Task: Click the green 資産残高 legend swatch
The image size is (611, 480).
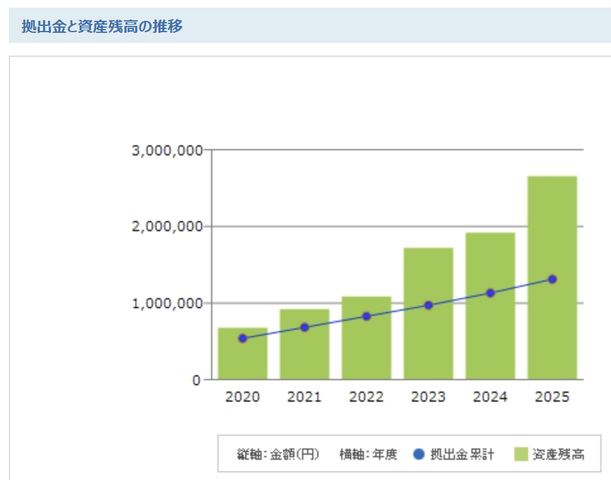Action: point(521,454)
